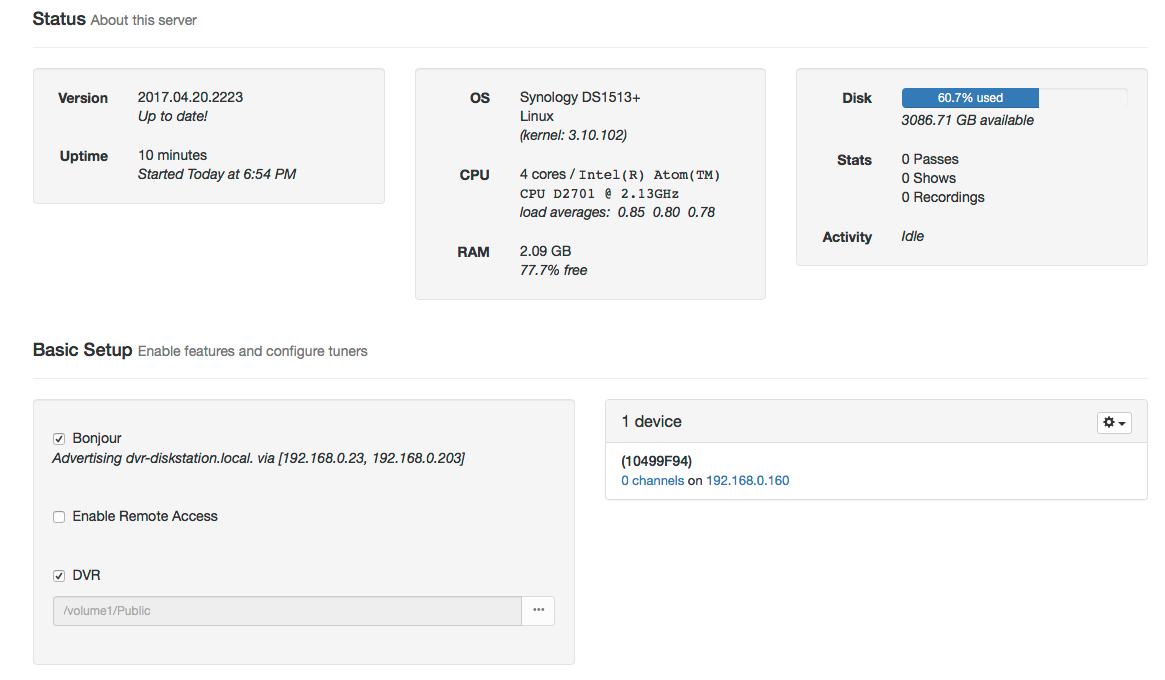Screen dimensions: 1165x680
Task: Select the 0 Recordings stat
Action: tap(943, 198)
